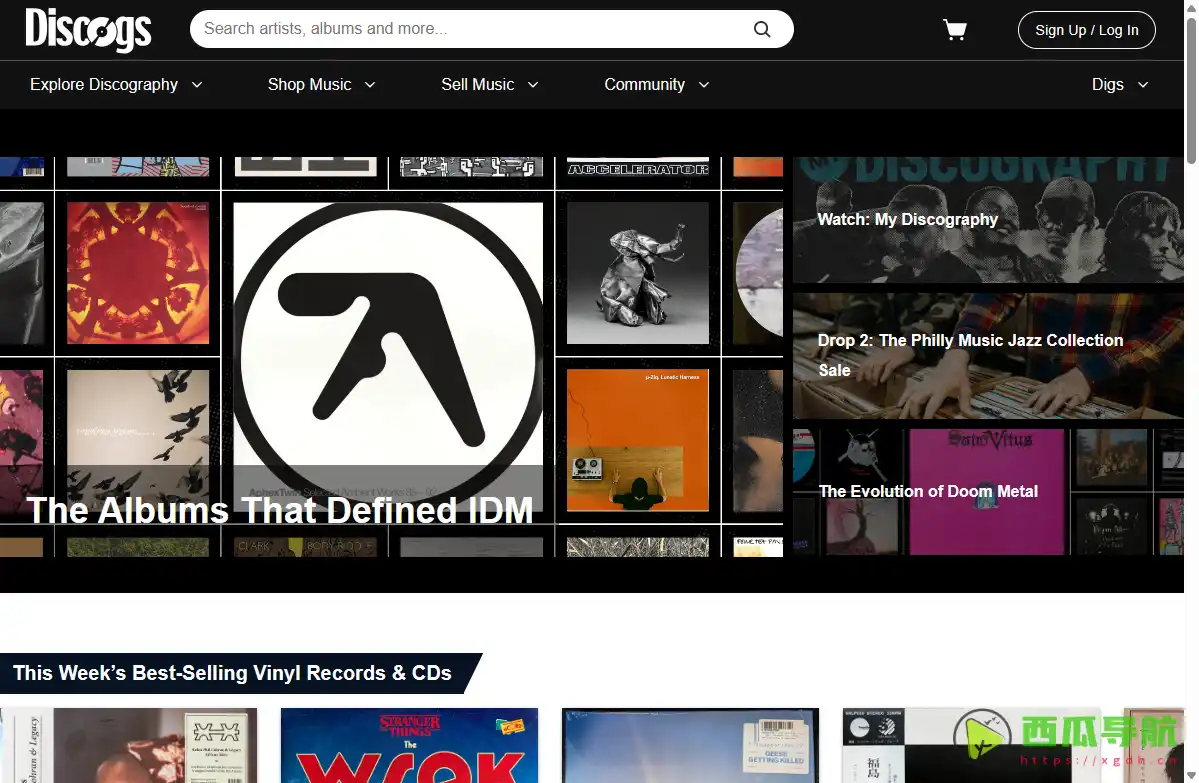Image resolution: width=1199 pixels, height=783 pixels.
Task: Click the page vertical scrollbar
Action: tap(1190, 90)
